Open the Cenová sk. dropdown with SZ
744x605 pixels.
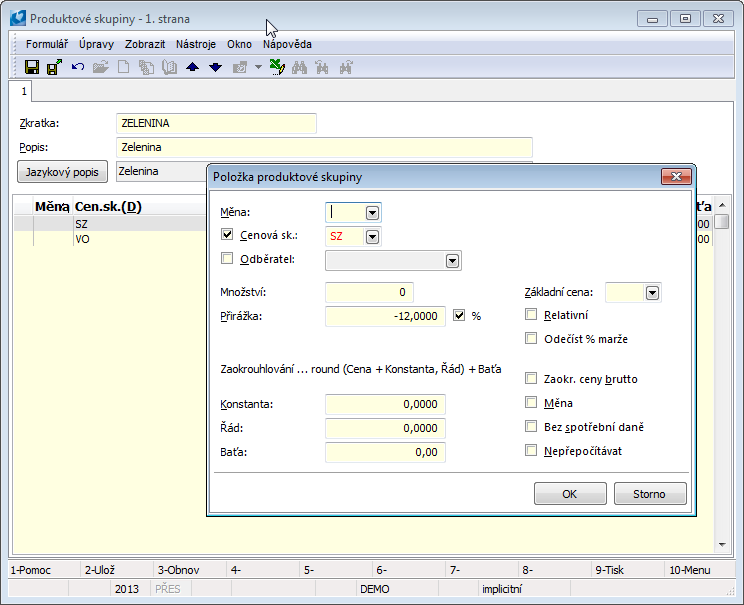(x=372, y=237)
